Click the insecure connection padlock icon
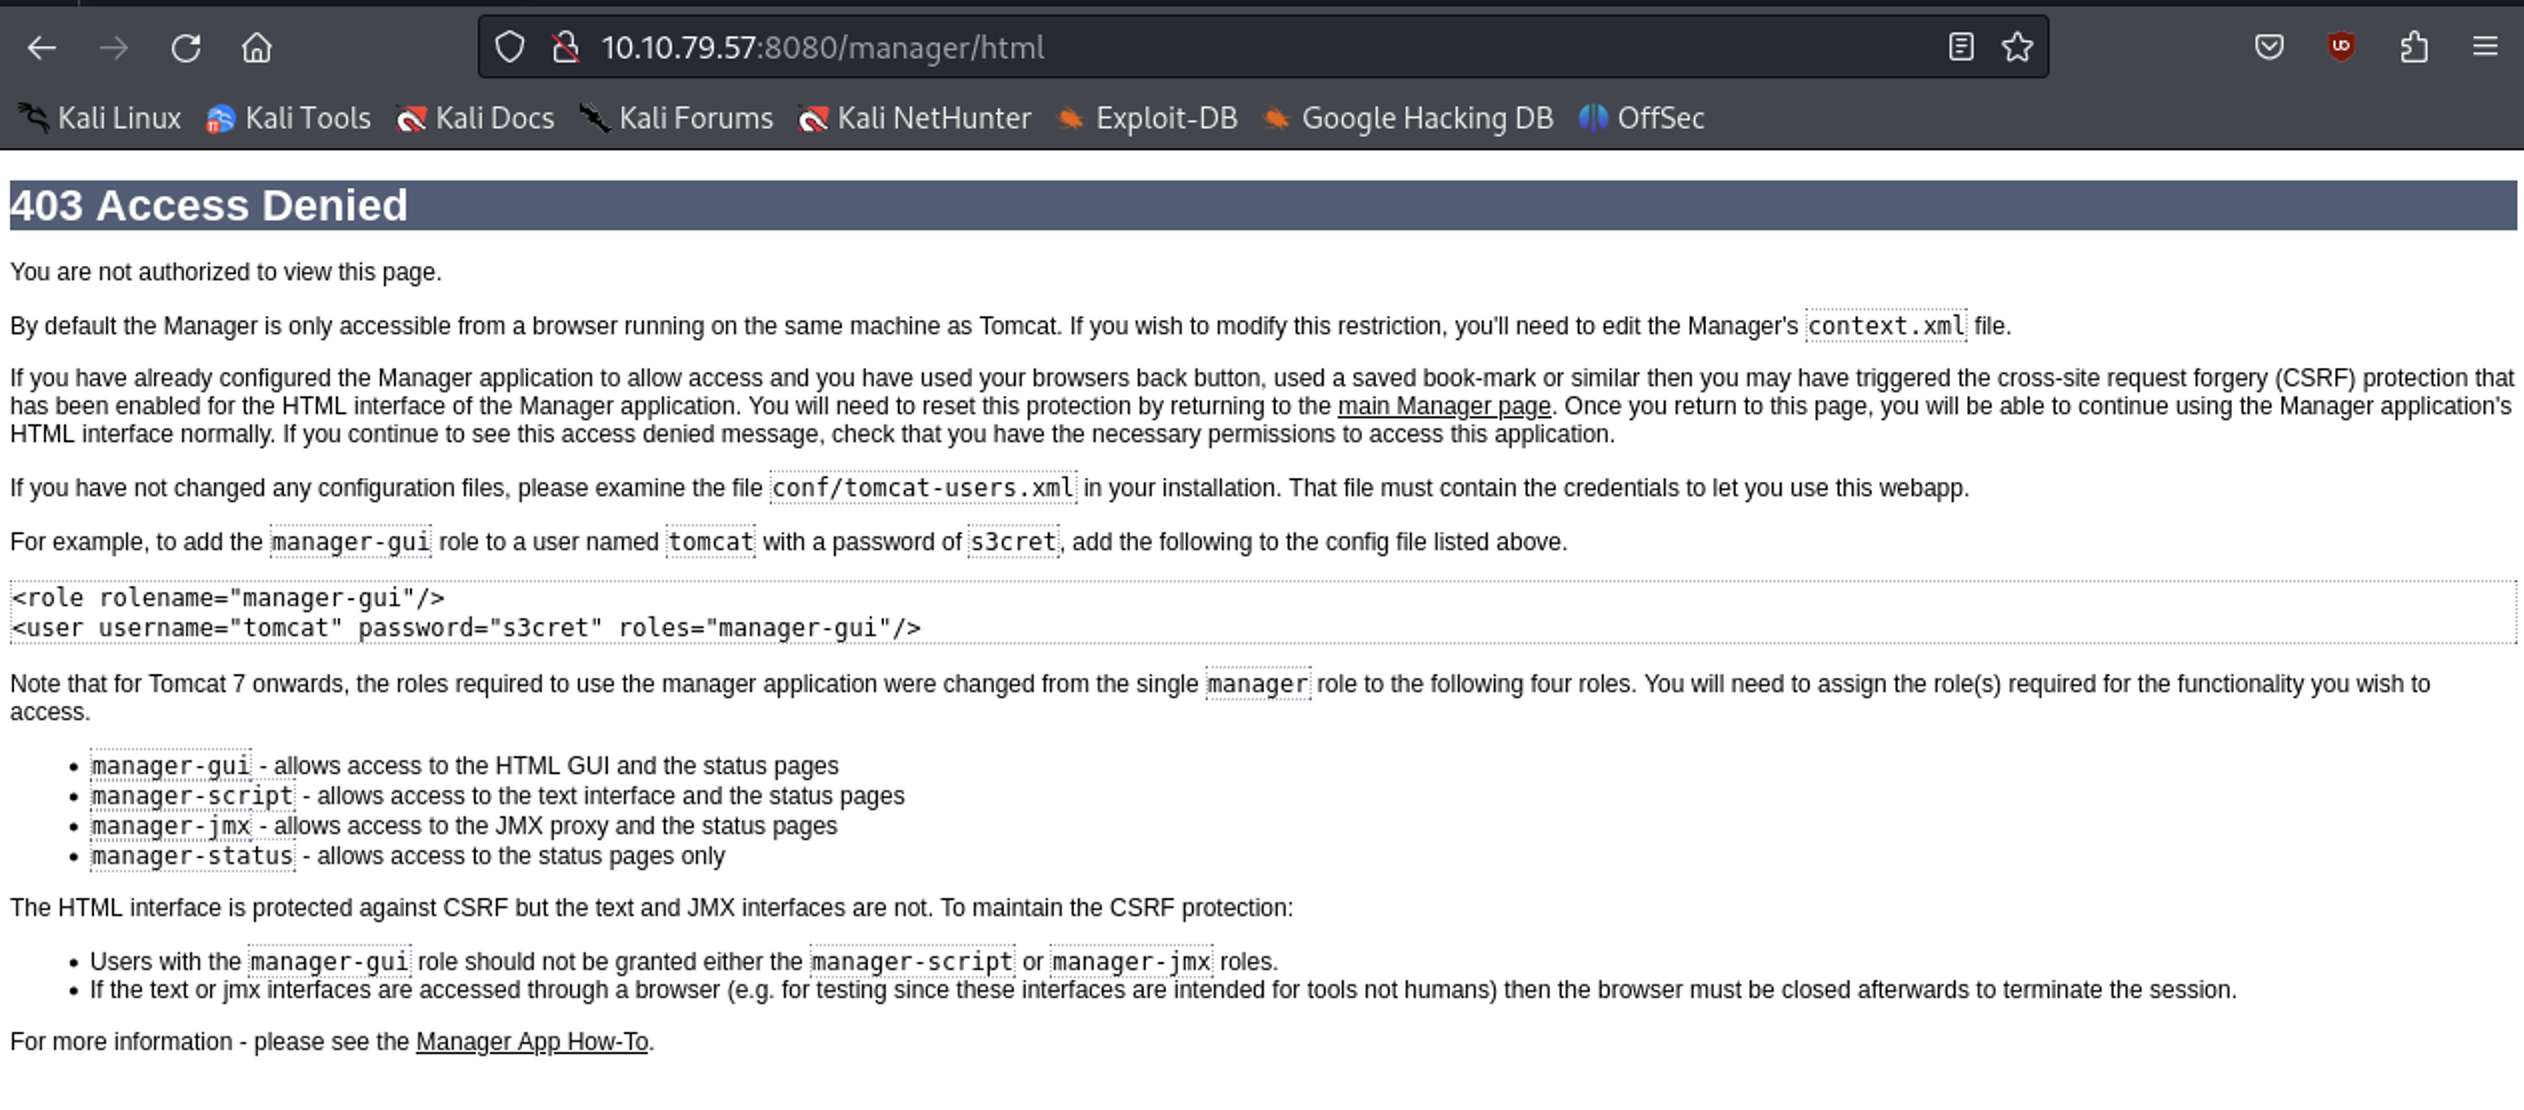The height and width of the screenshot is (1110, 2524). coord(566,47)
